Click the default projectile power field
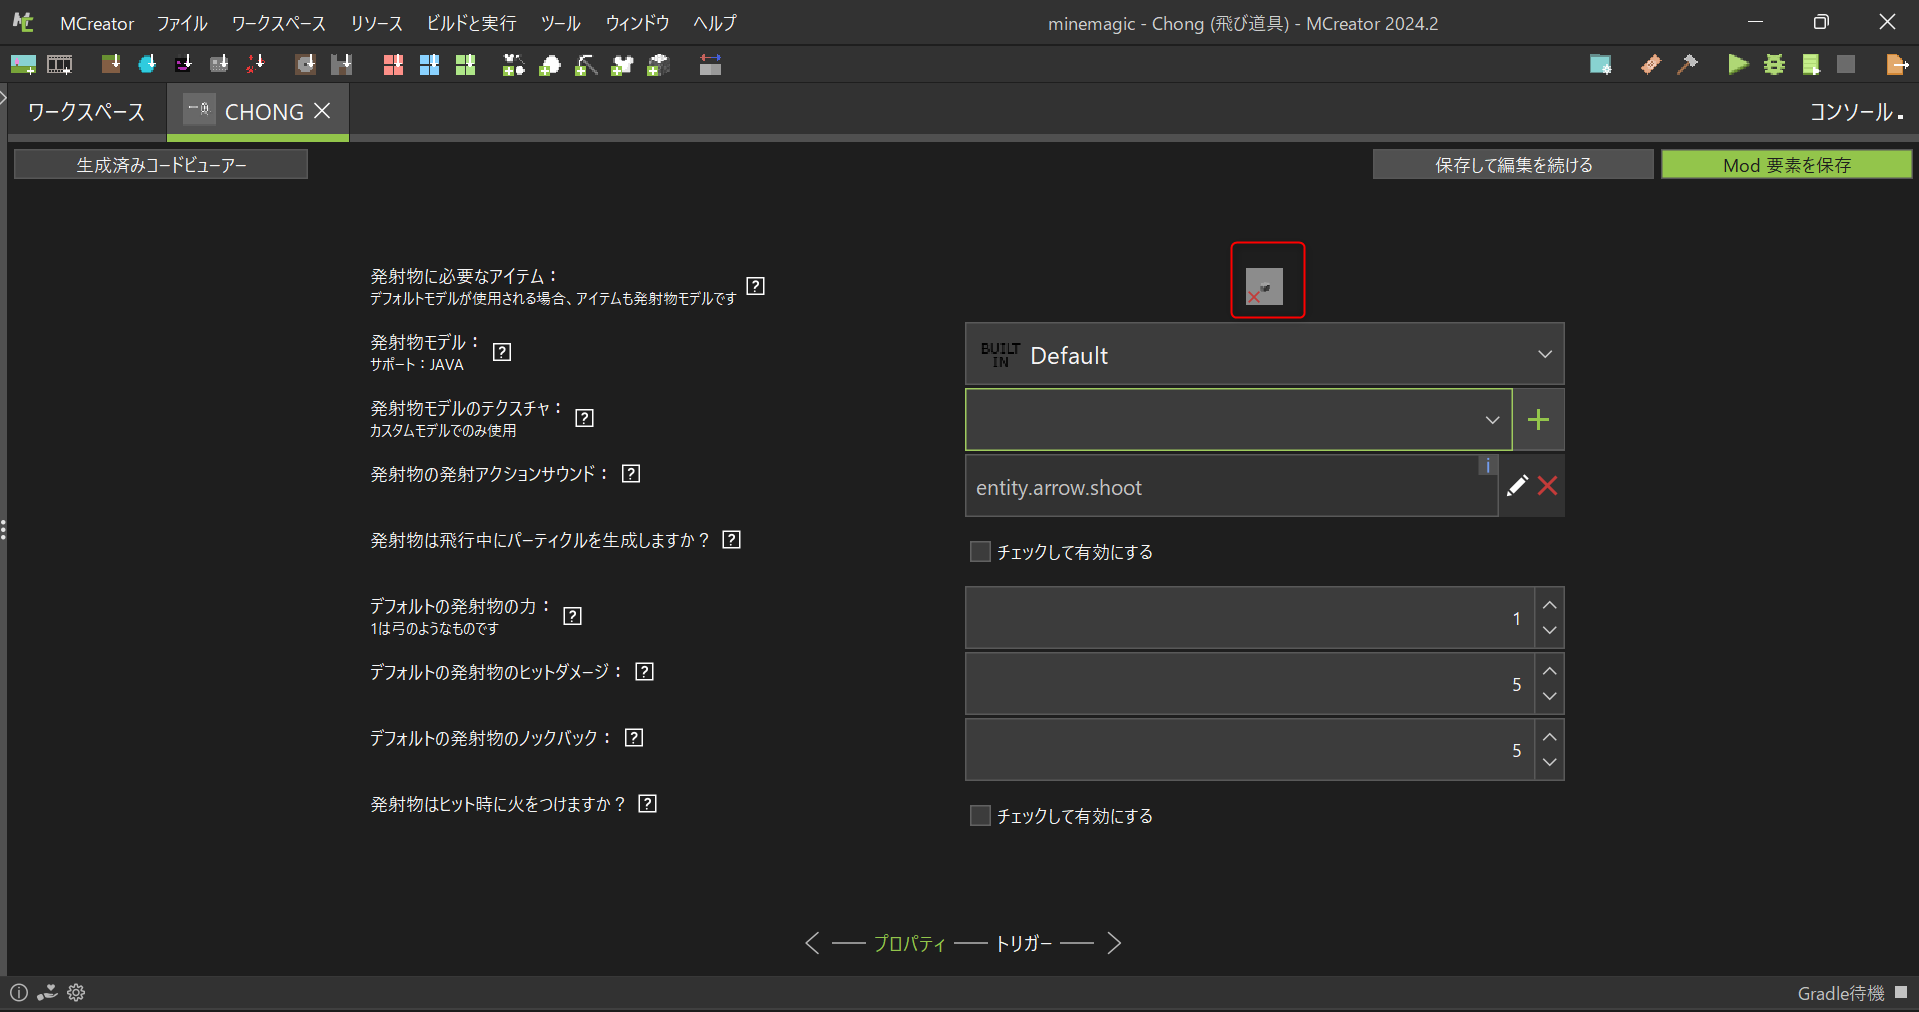Screen dimensions: 1919x1012 click(x=1250, y=618)
